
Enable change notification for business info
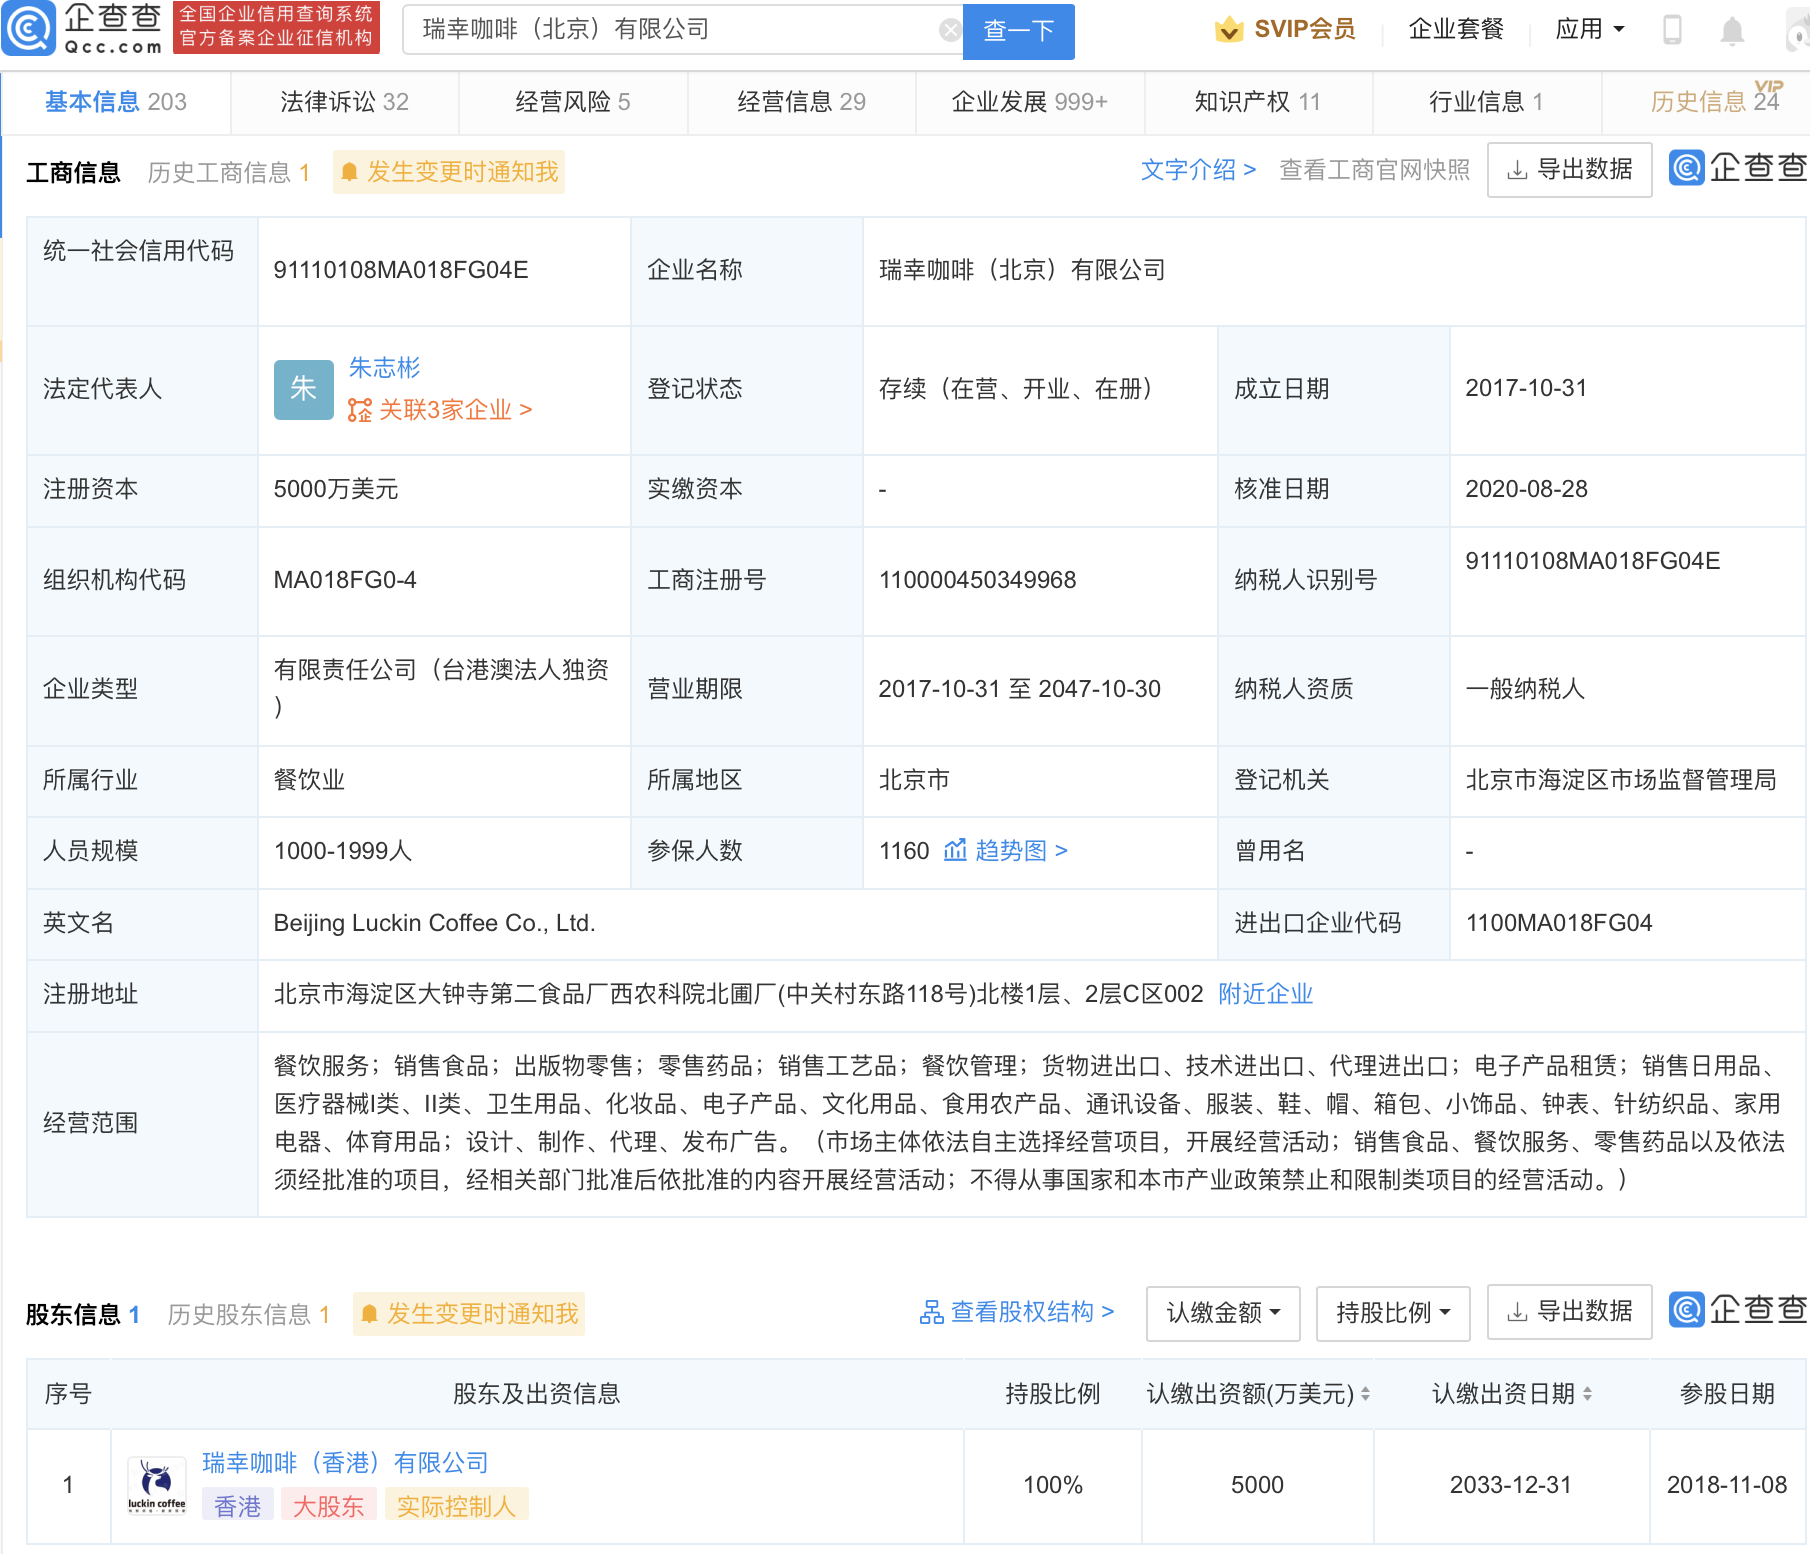(x=449, y=172)
